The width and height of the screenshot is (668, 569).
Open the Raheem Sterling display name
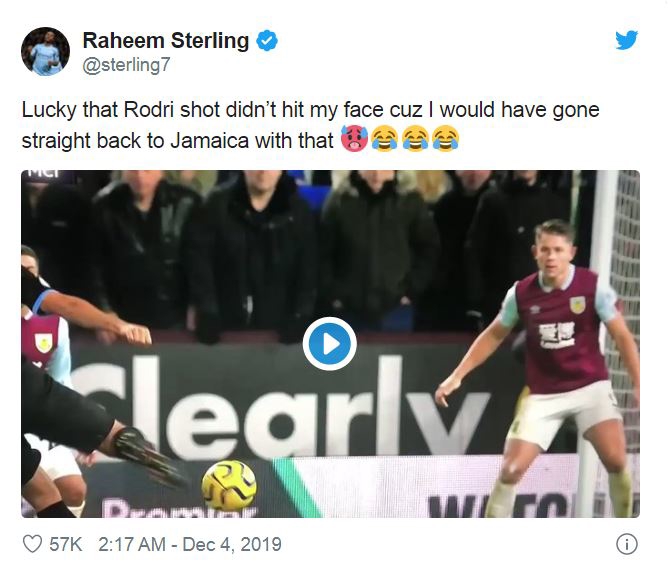click(x=165, y=41)
